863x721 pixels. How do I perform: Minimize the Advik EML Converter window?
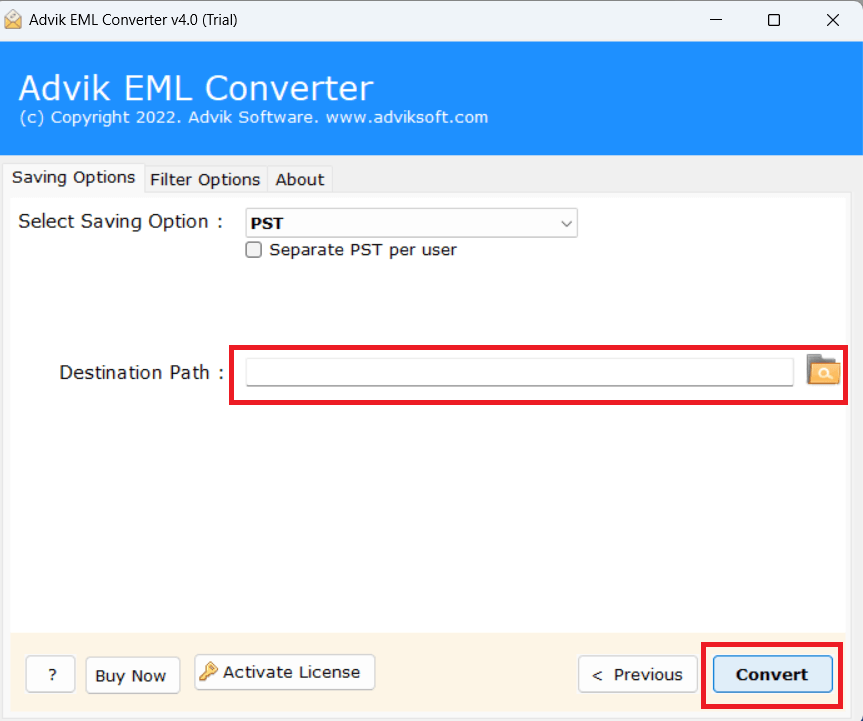click(715, 20)
